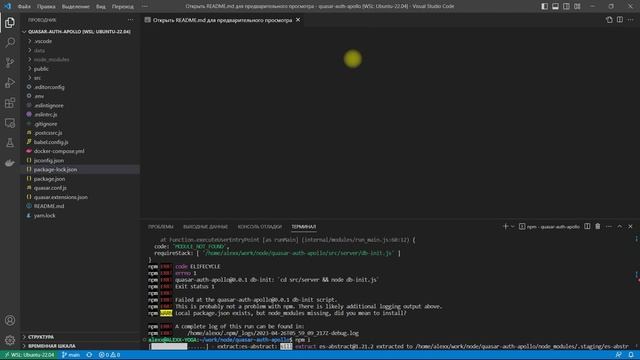The image size is (640, 360).
Task: Open the overflow menu ellipsis in menu bar
Action: (144, 7)
